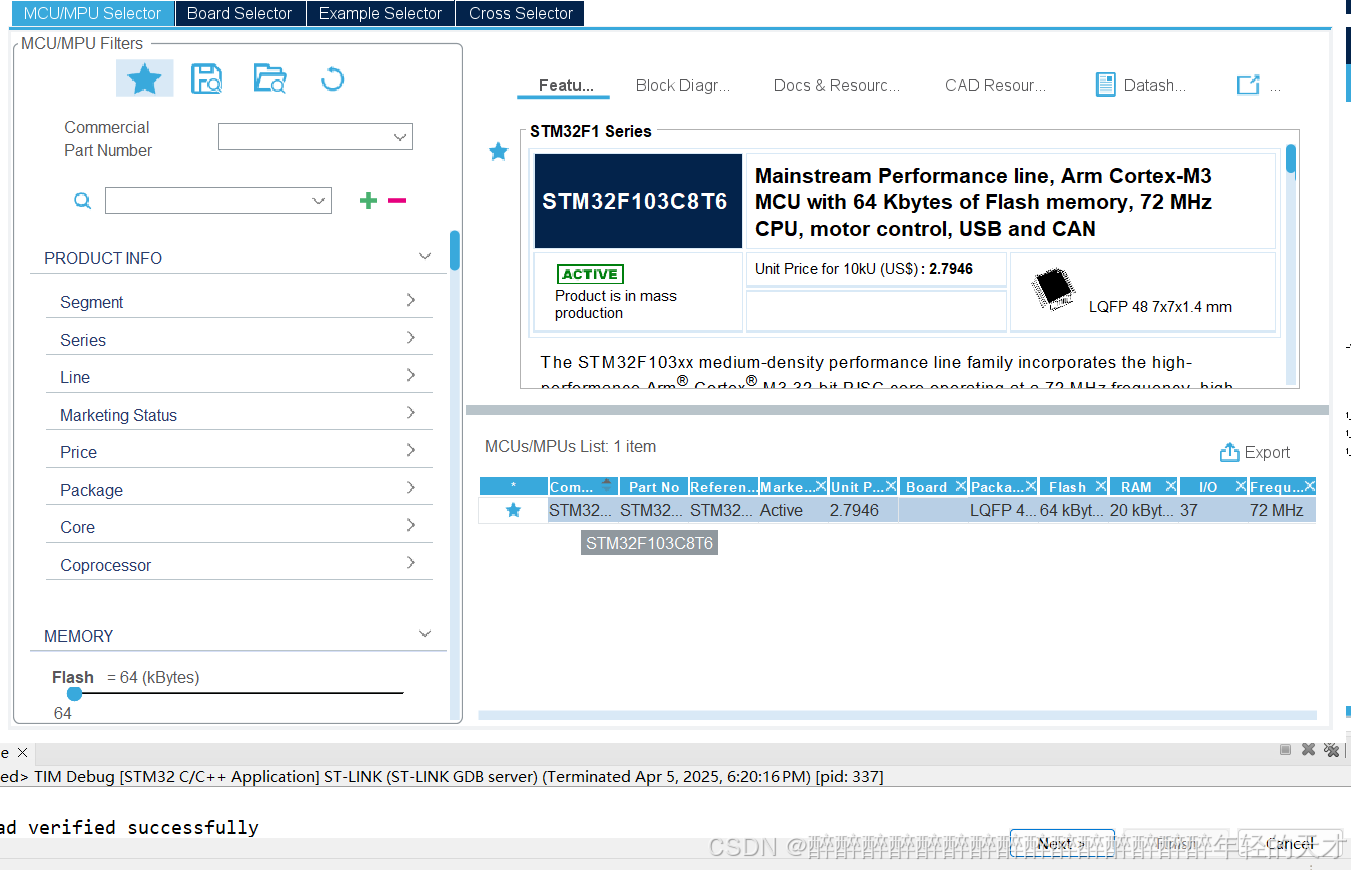Viewport: 1351px width, 870px height.
Task: Expand the Series filter
Action: pyautogui.click(x=410, y=338)
